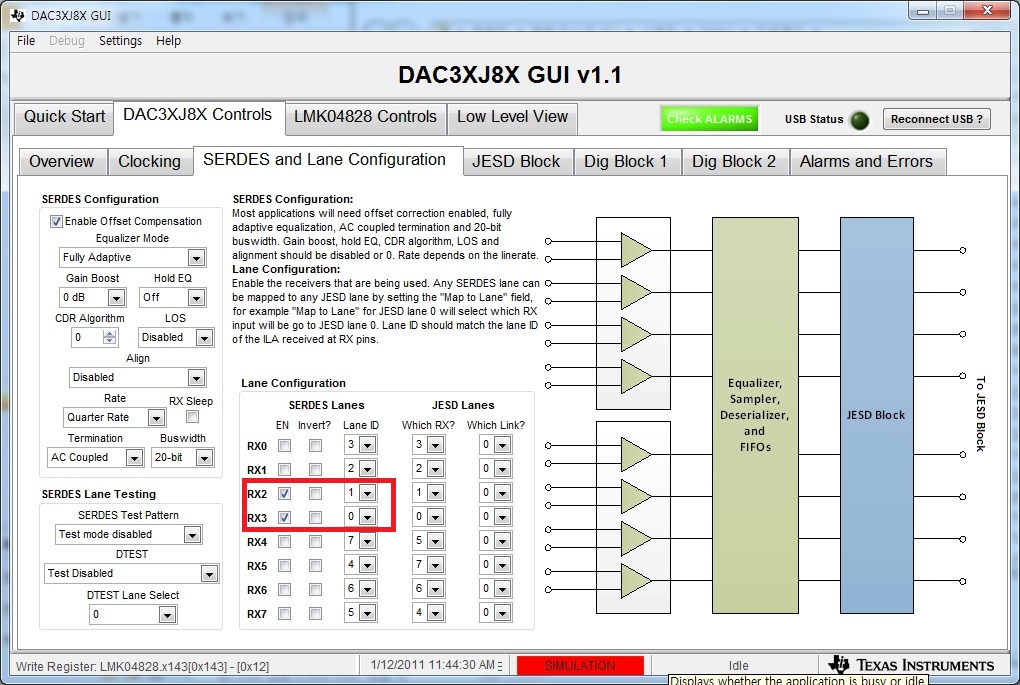Switch to the Quick Start tab
Viewport: 1020px width, 685px height.
(64, 117)
